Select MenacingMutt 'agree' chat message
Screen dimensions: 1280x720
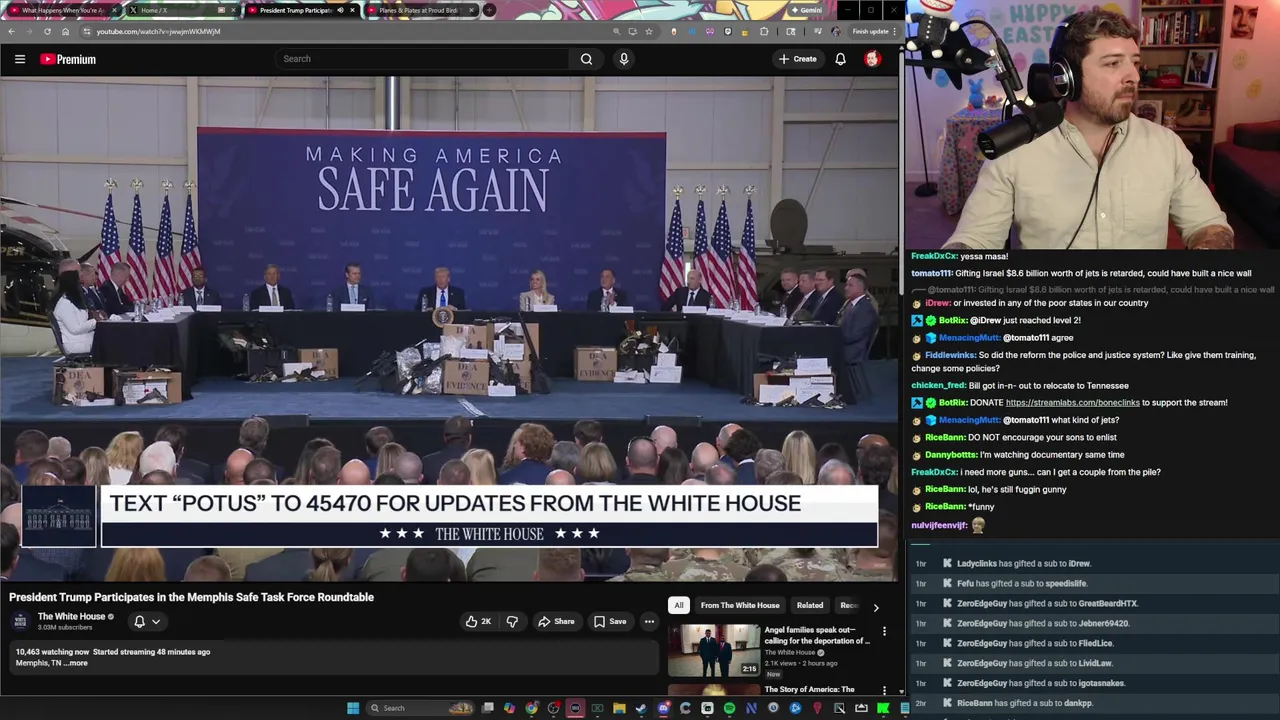click(x=994, y=337)
